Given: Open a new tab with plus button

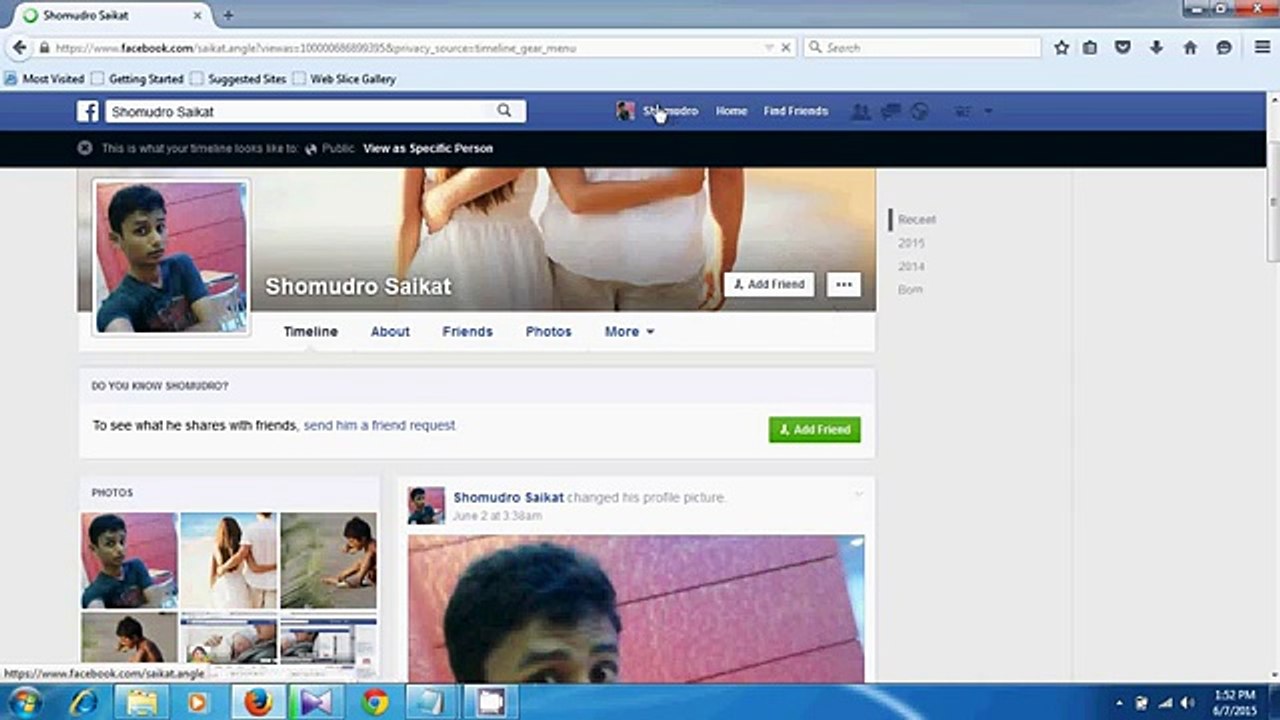Looking at the screenshot, I should (228, 15).
